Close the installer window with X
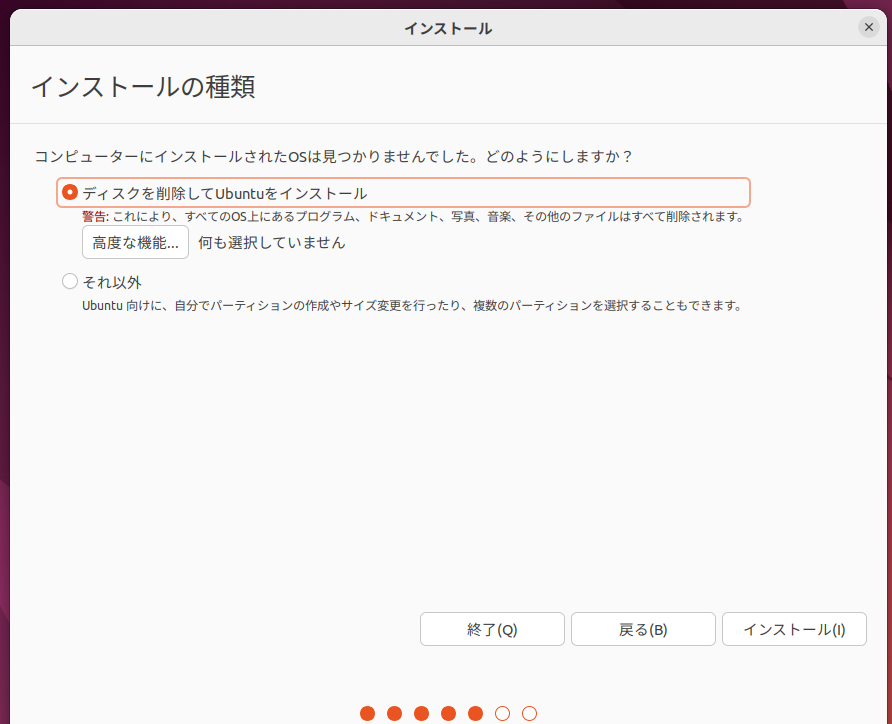892x724 pixels. (869, 27)
